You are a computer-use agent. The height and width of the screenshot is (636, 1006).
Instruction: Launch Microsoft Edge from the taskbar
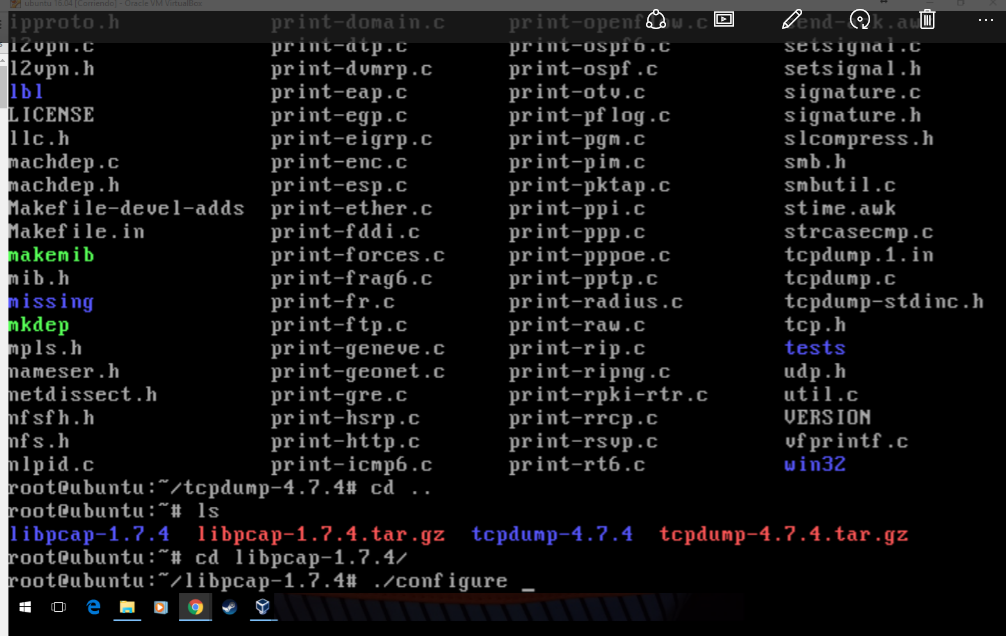point(93,606)
